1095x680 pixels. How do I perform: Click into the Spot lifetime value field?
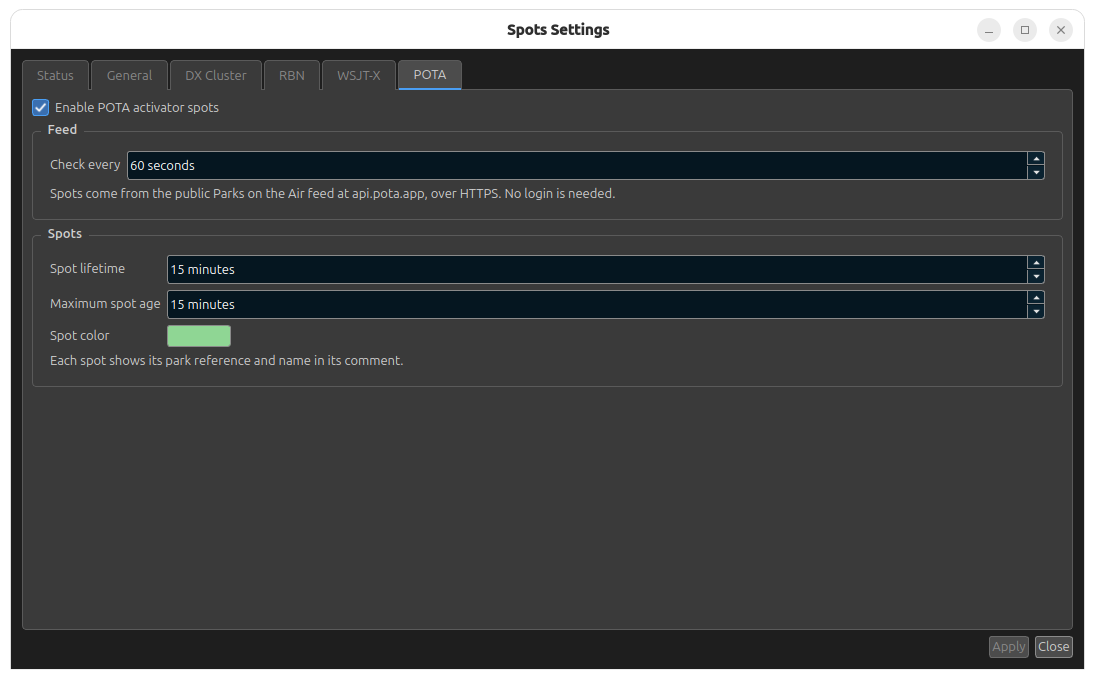point(597,269)
